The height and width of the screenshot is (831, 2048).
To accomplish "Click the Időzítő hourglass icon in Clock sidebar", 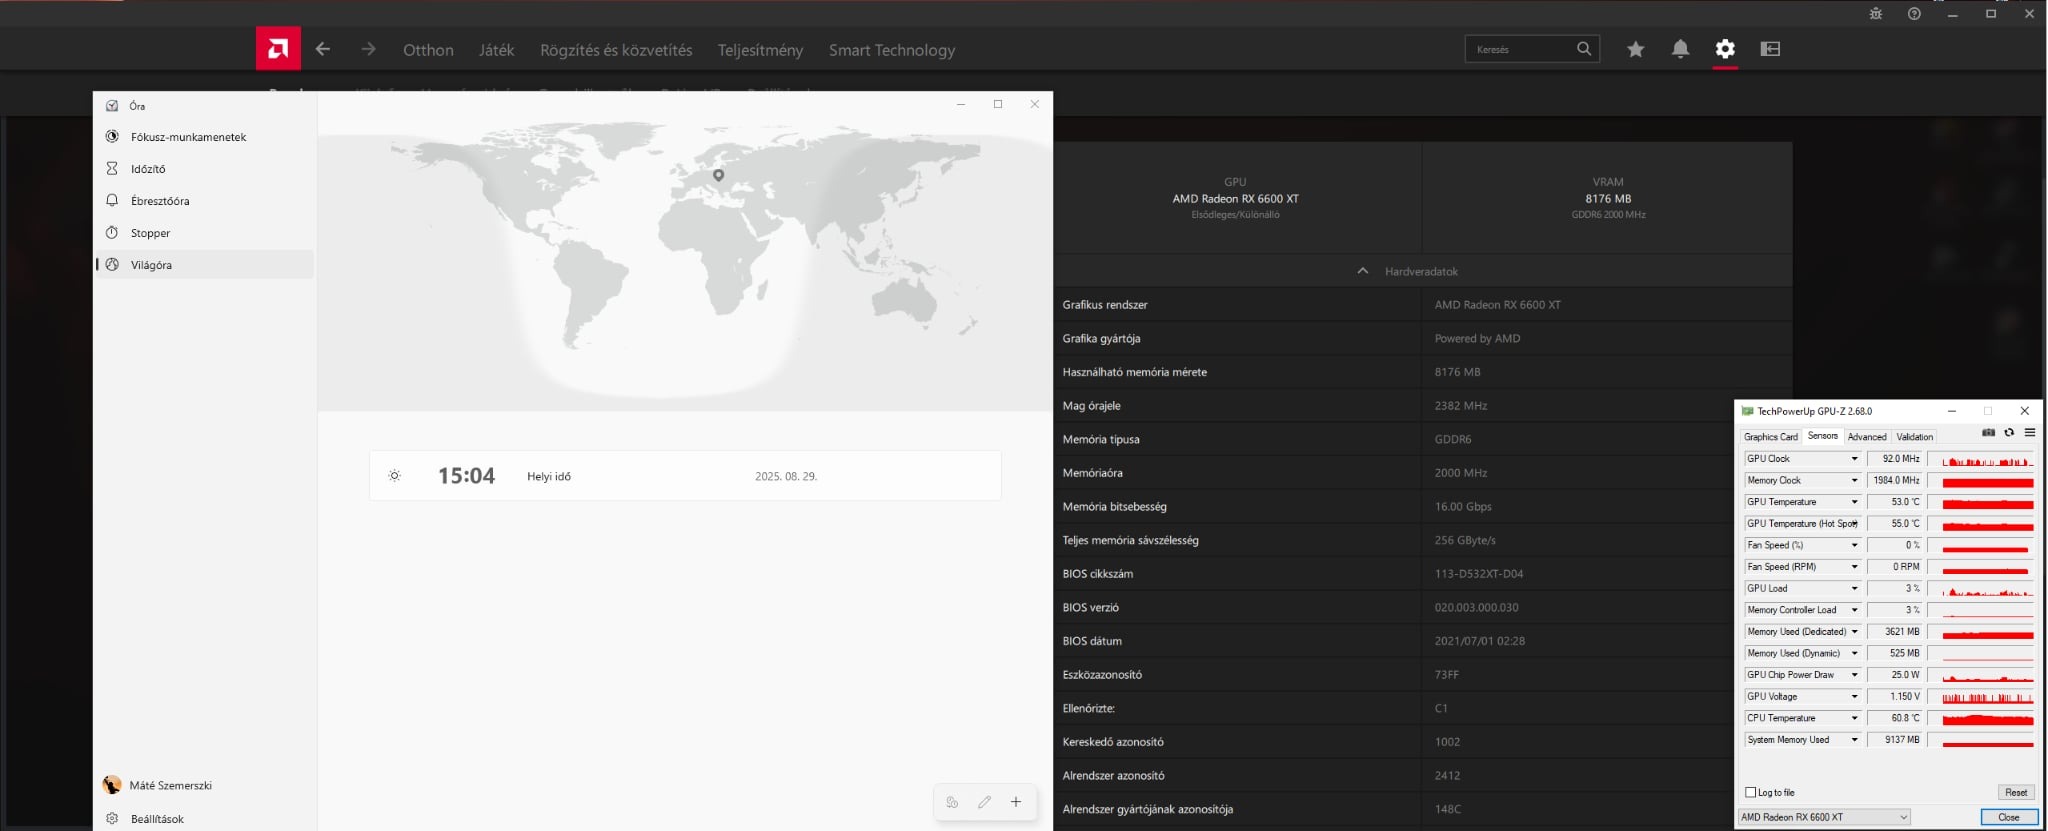I will 112,169.
